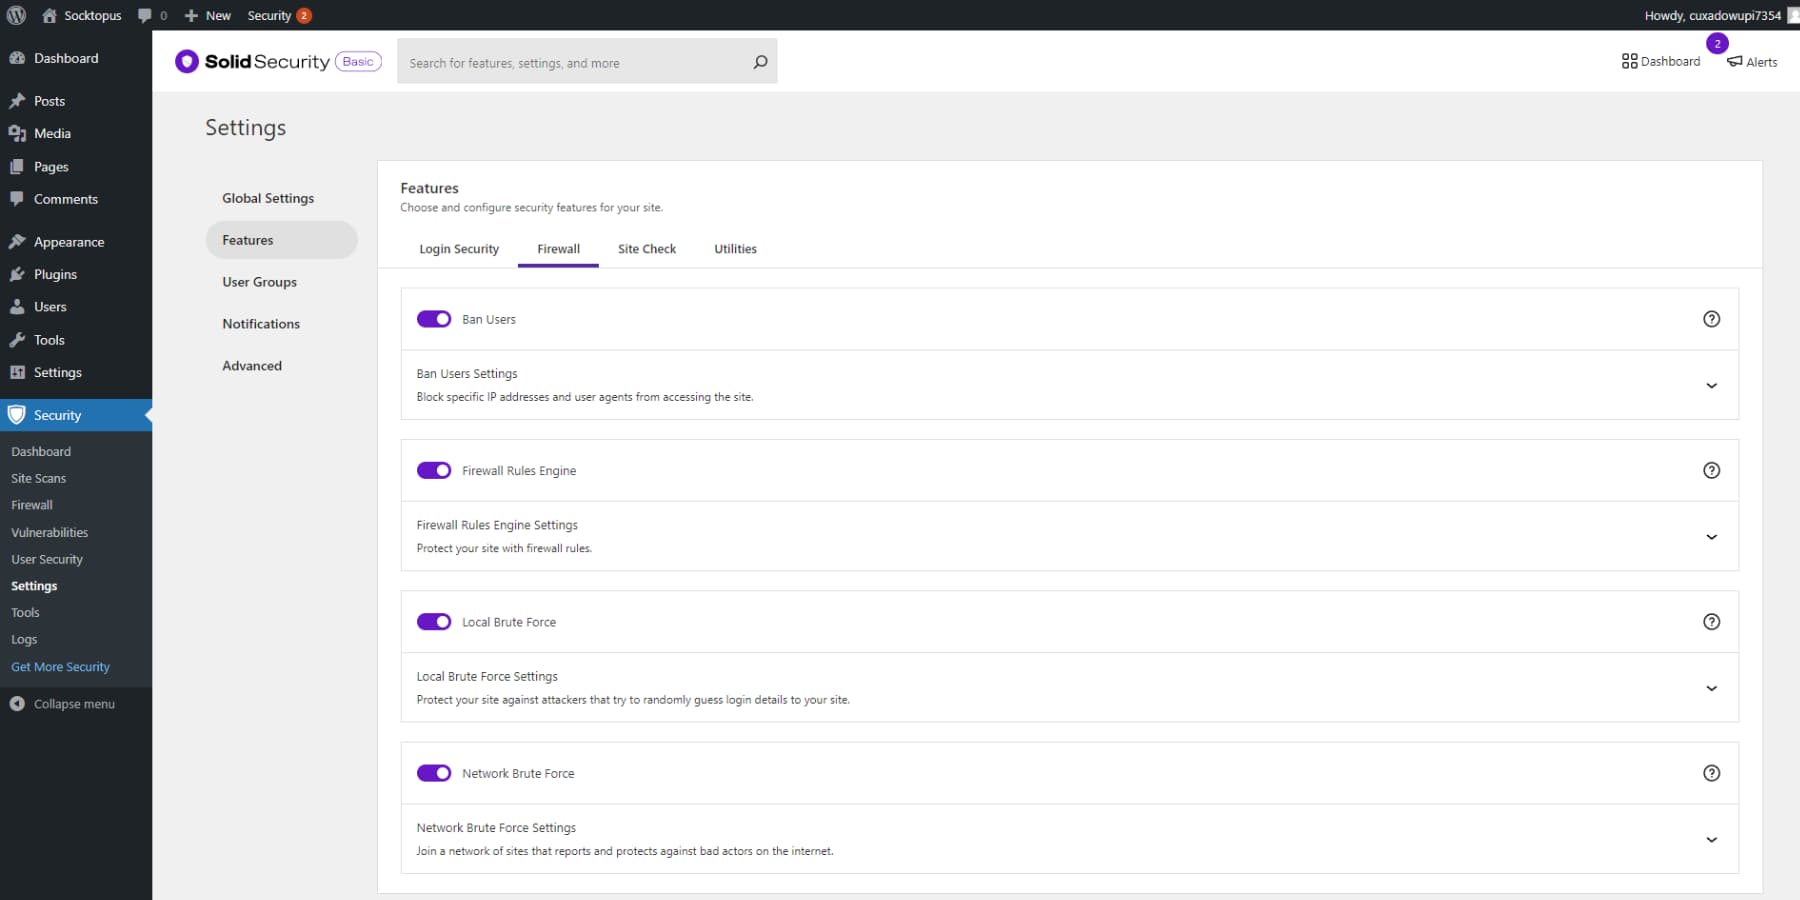Open help for Network Brute Force
The image size is (1800, 900).
click(1712, 773)
